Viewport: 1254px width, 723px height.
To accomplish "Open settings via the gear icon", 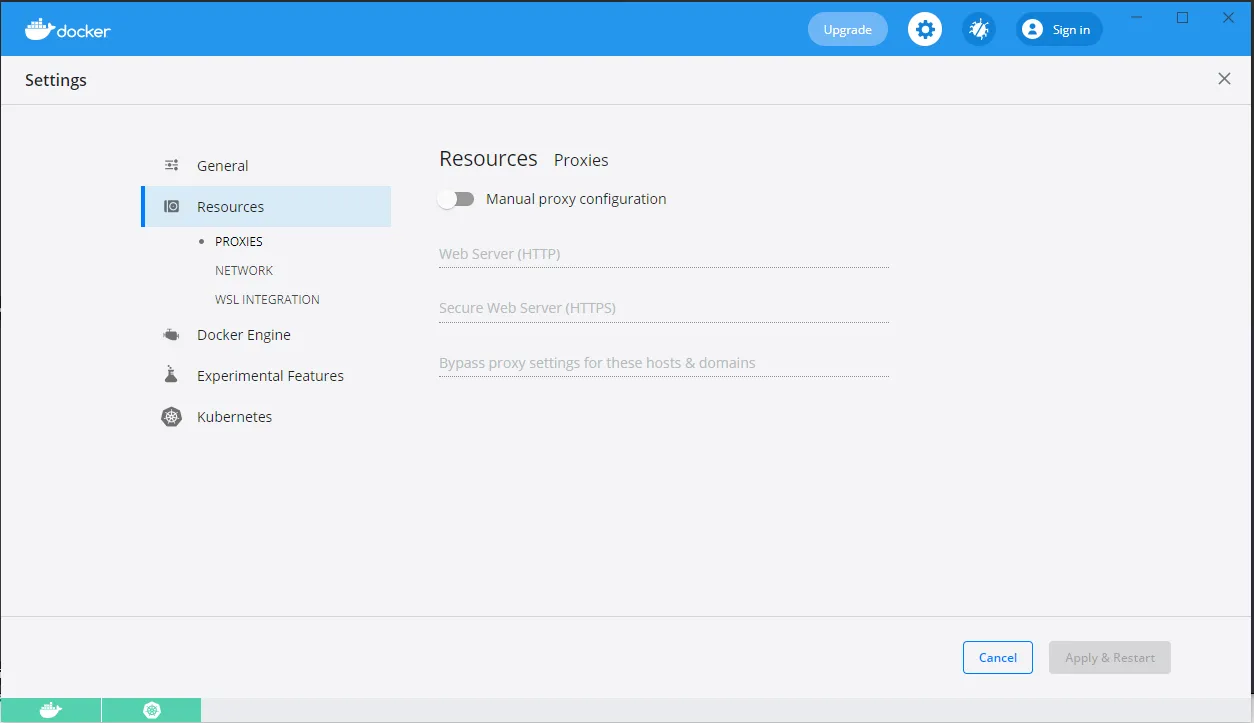I will click(x=925, y=29).
